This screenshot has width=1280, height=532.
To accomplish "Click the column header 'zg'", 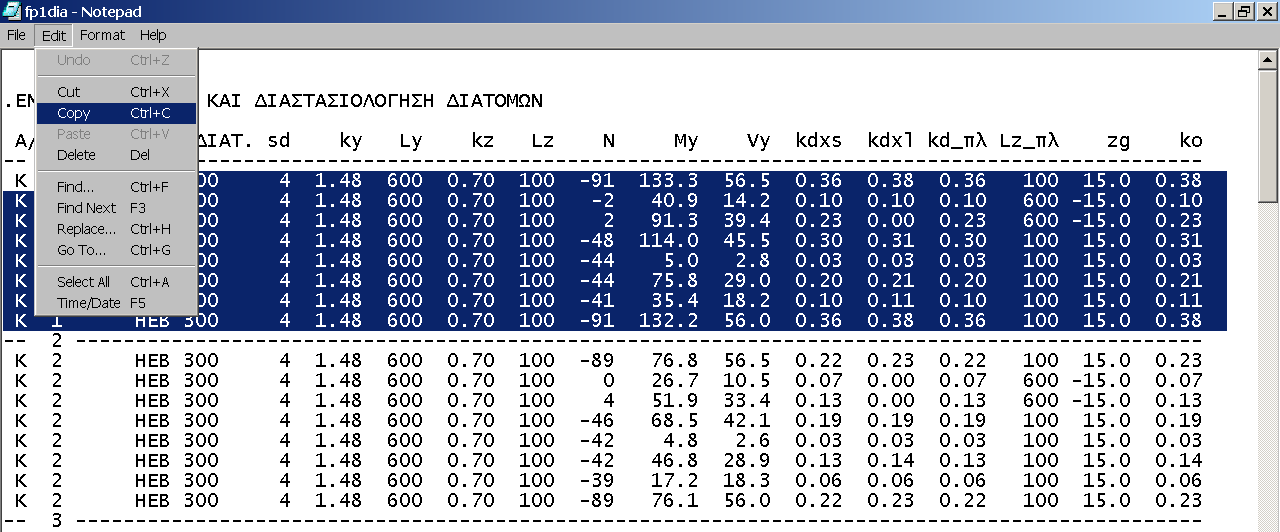I will [x=1118, y=141].
